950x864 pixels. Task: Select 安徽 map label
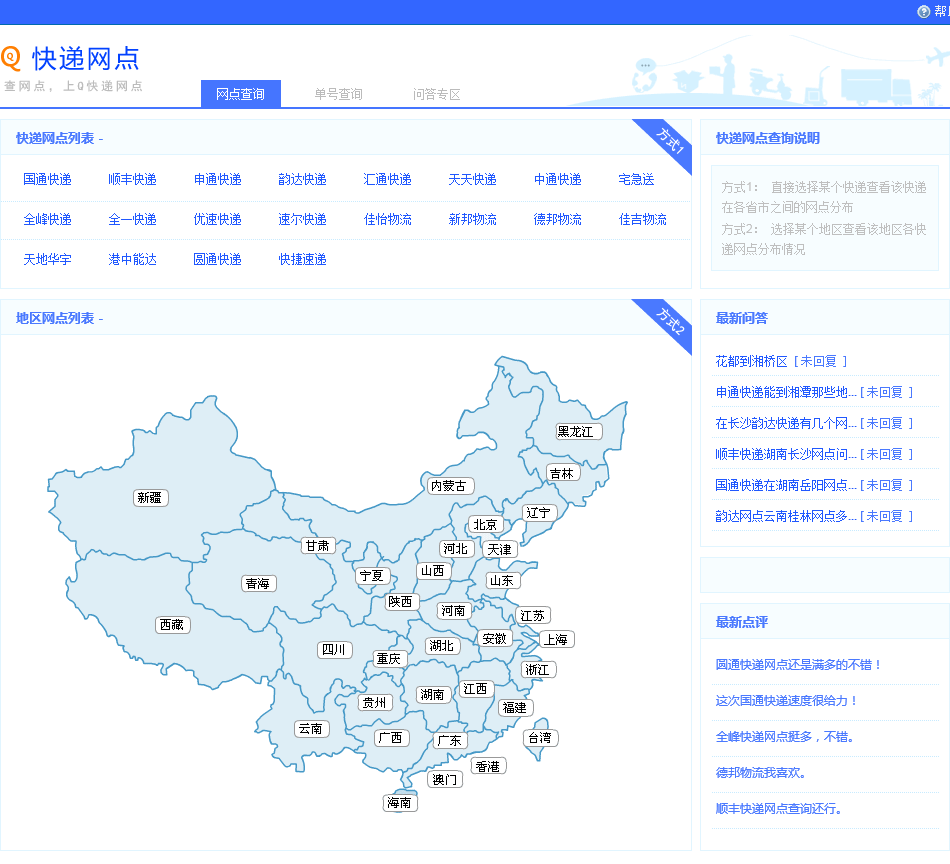click(x=495, y=638)
